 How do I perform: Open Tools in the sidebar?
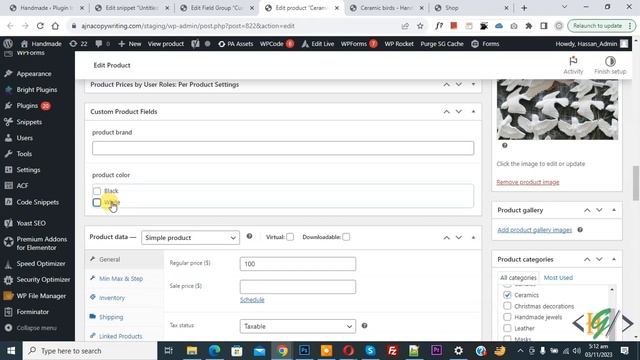tap(24, 154)
